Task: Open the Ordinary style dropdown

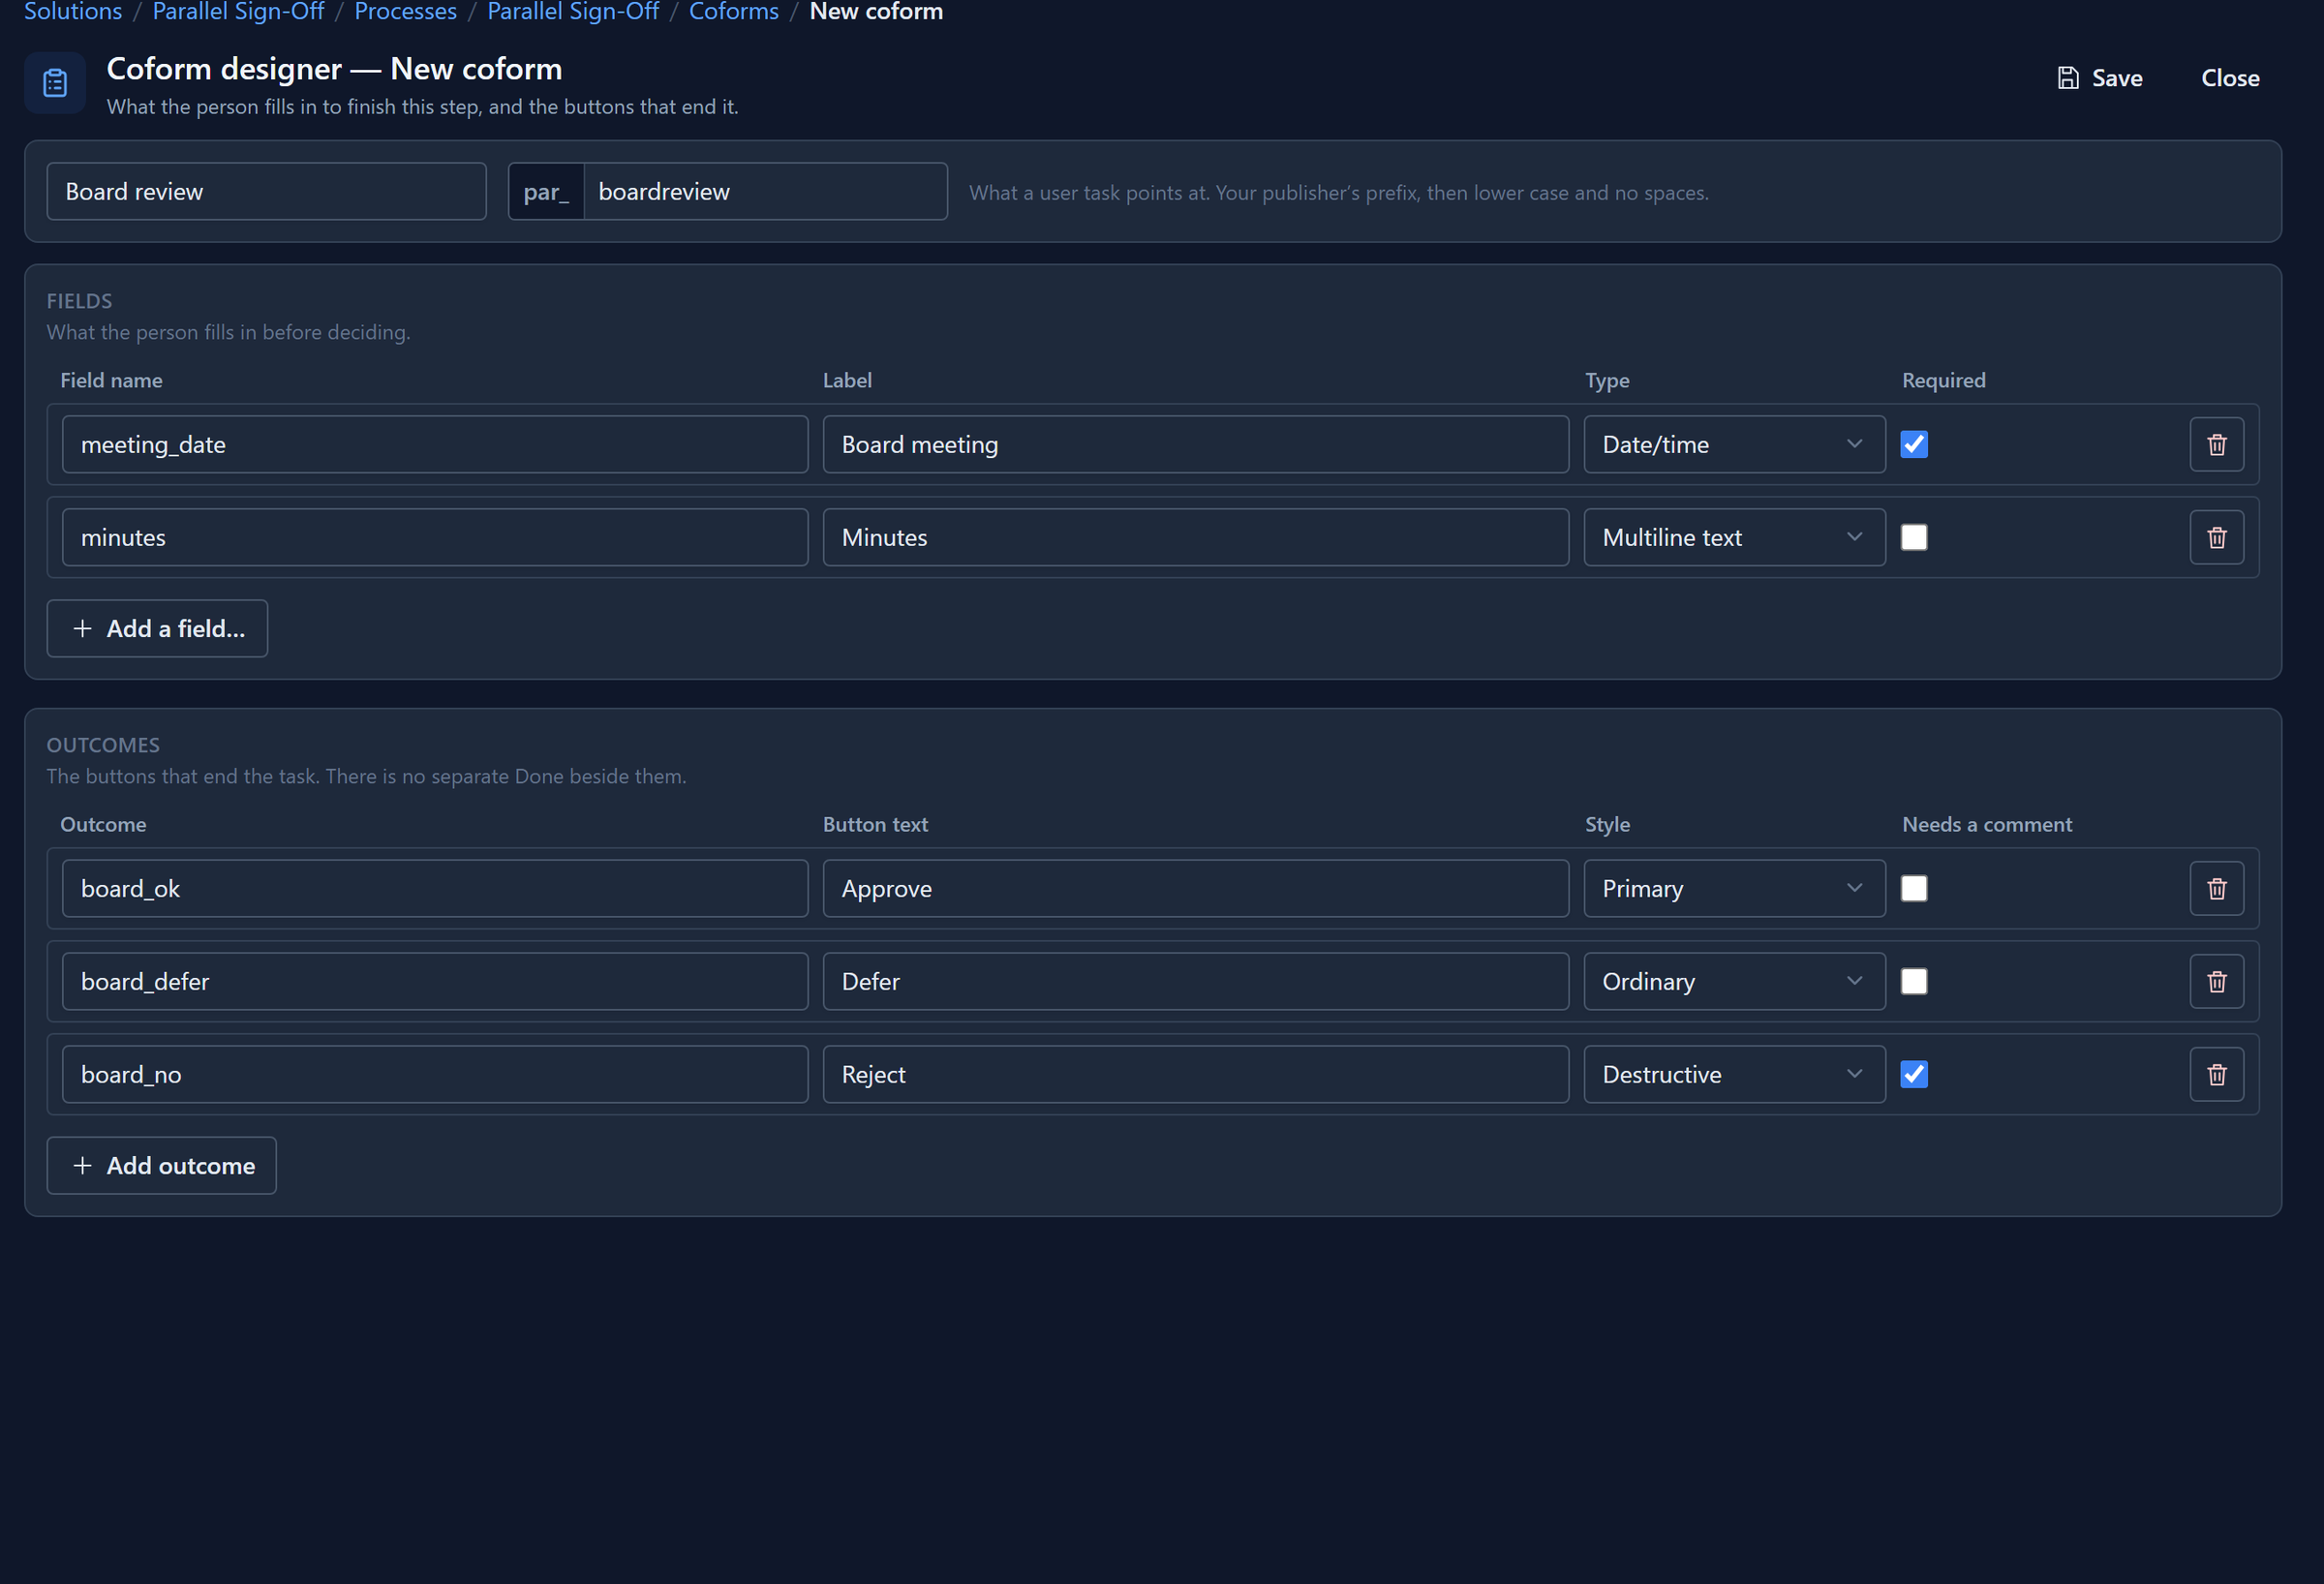Action: [1734, 981]
